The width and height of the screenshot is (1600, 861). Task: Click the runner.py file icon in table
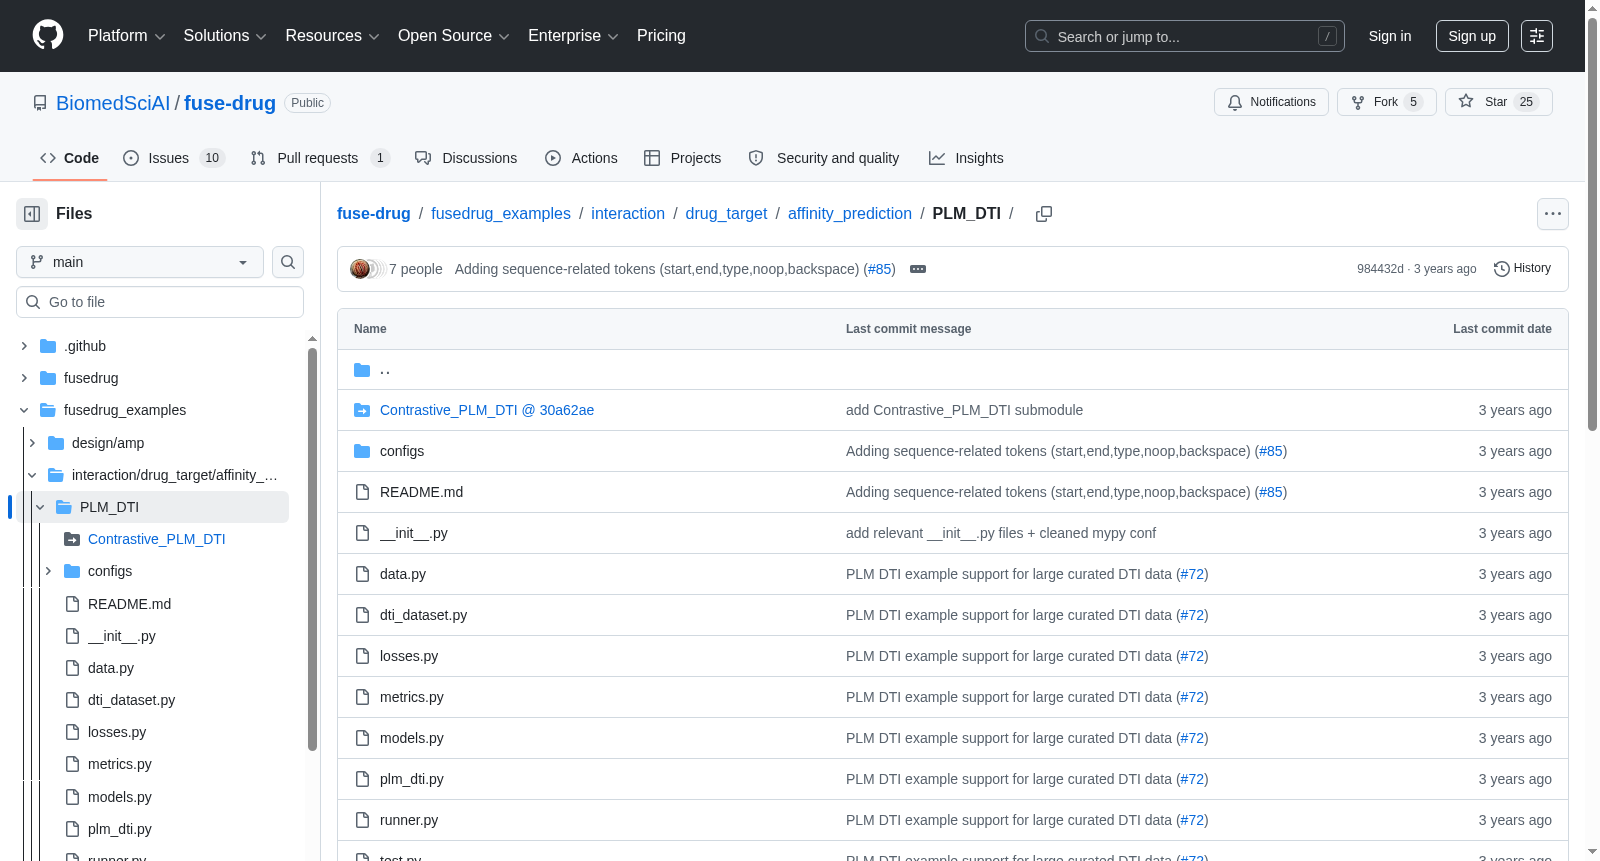362,820
